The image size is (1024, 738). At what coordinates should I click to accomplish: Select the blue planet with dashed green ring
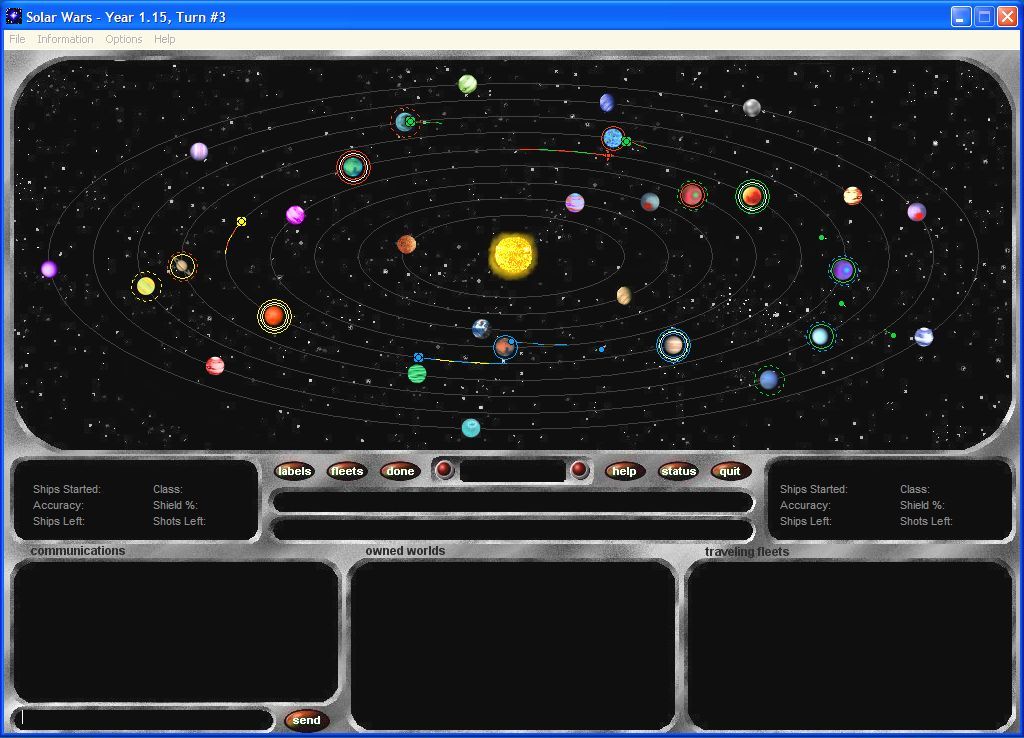pyautogui.click(x=769, y=379)
